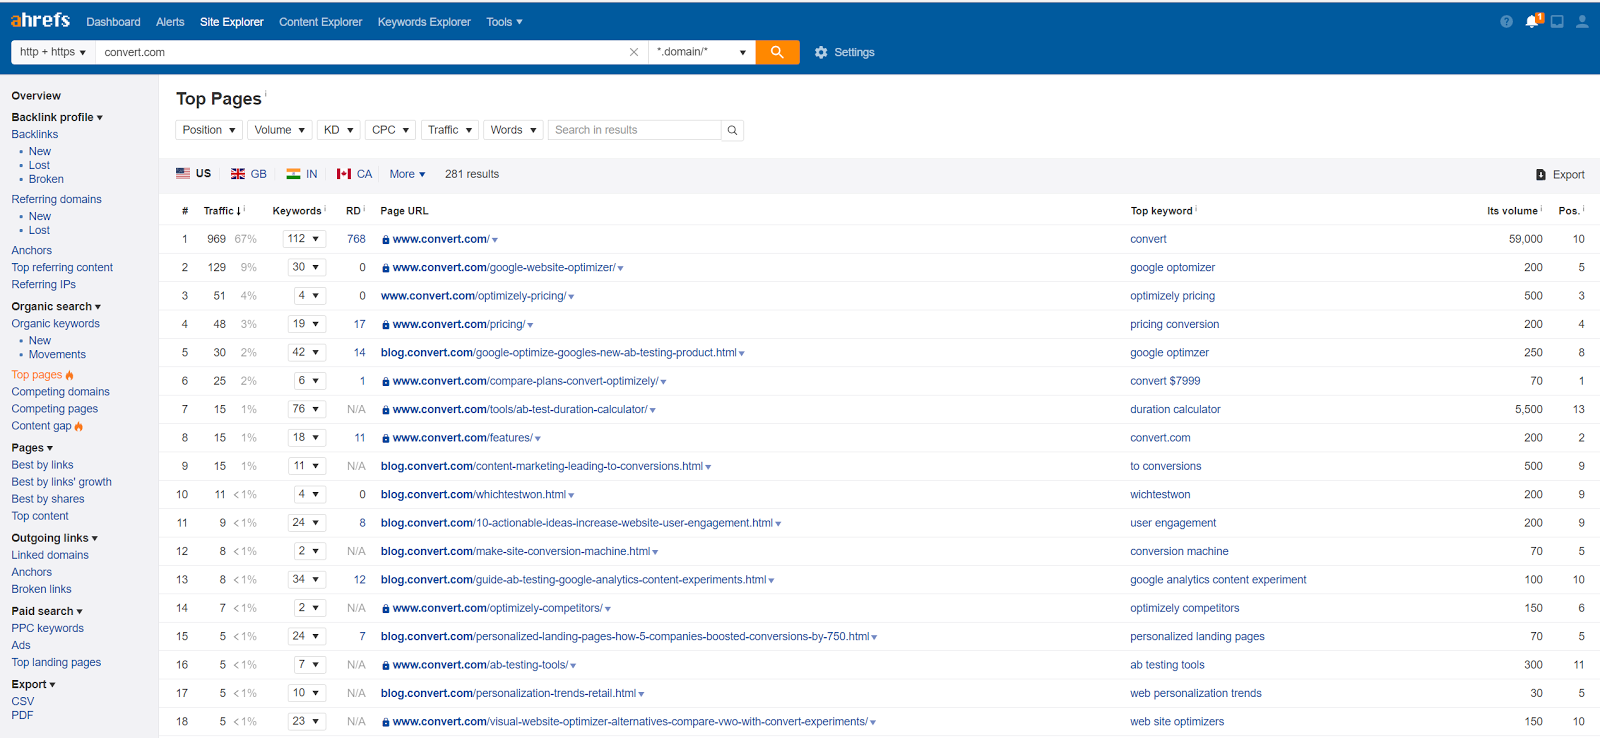
Task: Open the KD filter dropdown
Action: pyautogui.click(x=339, y=130)
